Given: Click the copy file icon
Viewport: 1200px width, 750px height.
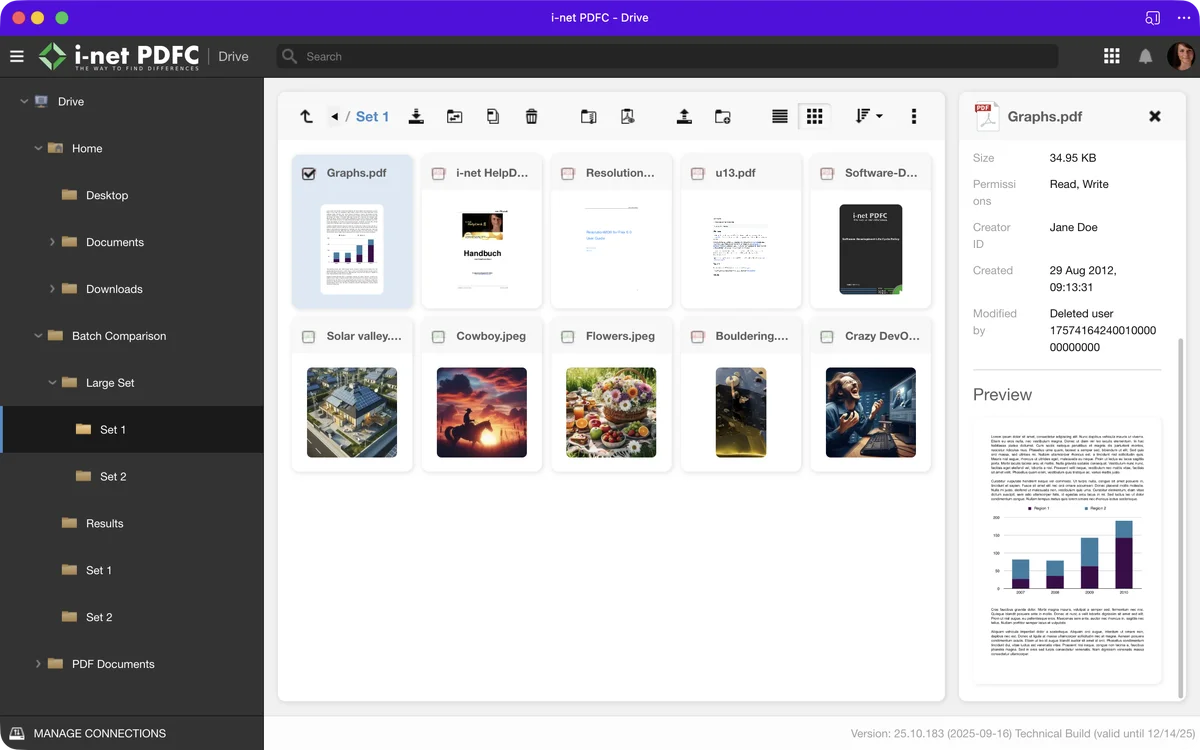Looking at the screenshot, I should (x=493, y=117).
